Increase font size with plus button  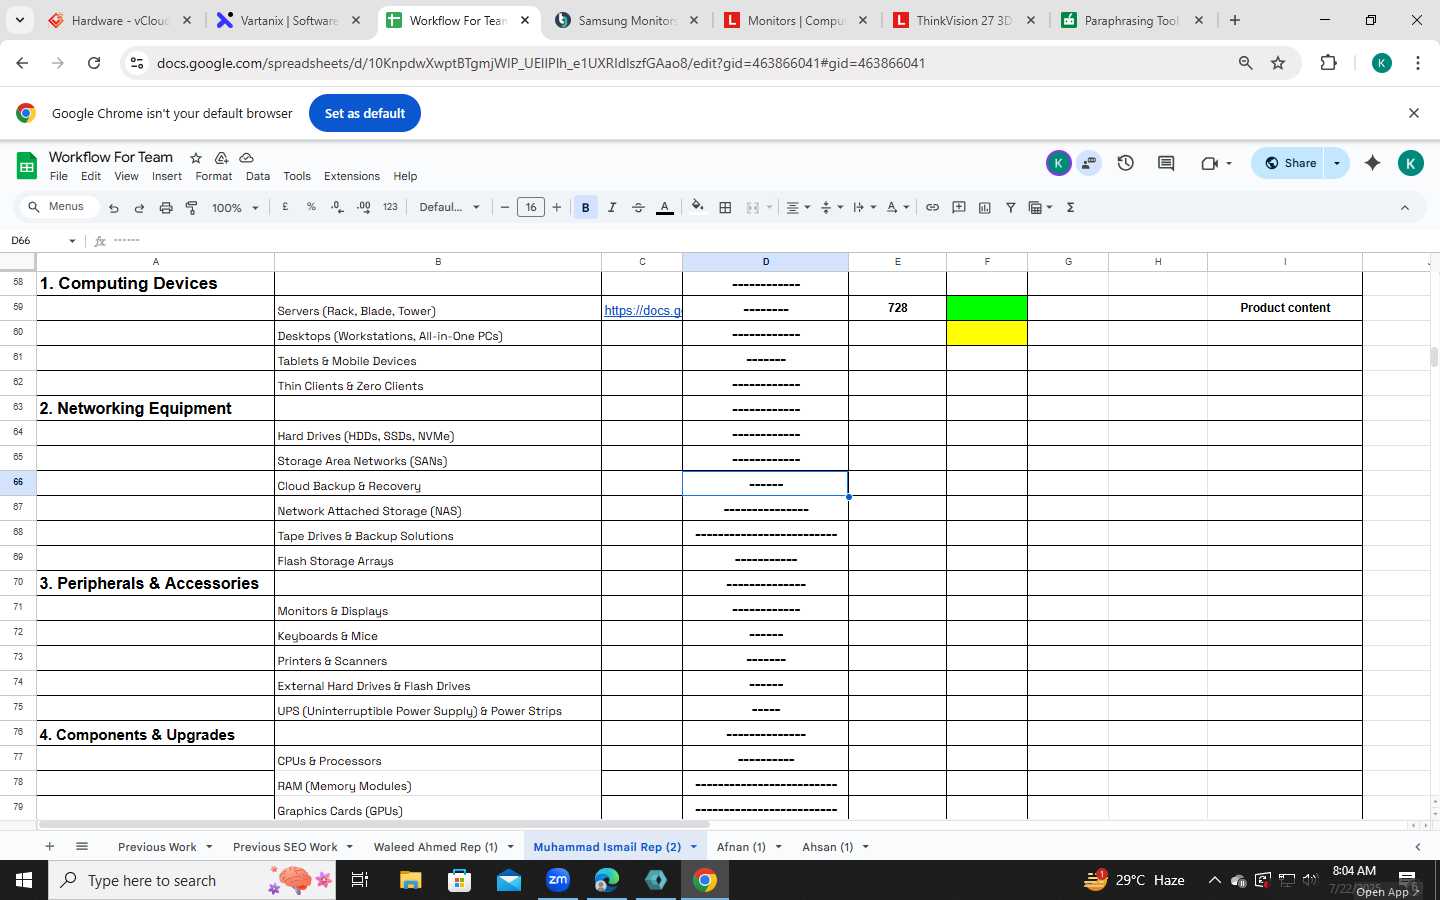[x=557, y=207]
